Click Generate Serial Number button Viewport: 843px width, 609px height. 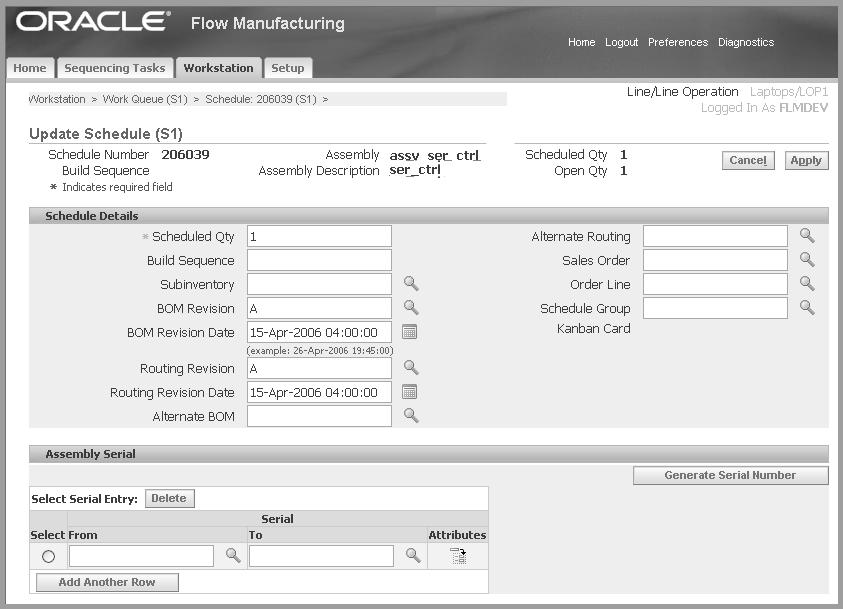[730, 475]
